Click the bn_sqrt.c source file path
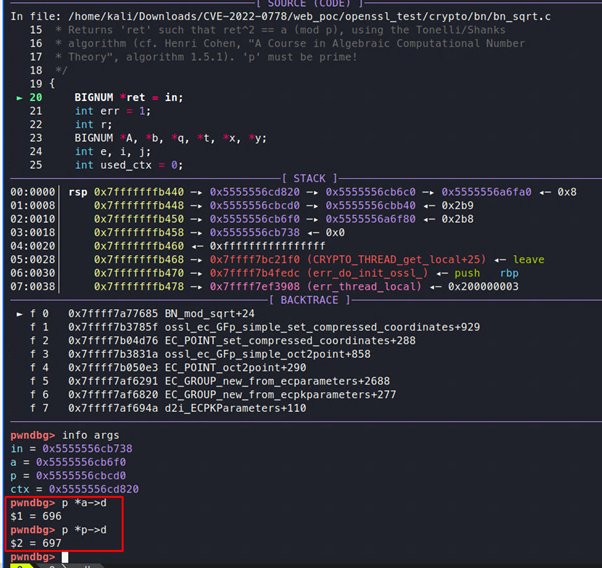Viewport: 602px width, 568px height. (x=309, y=17)
